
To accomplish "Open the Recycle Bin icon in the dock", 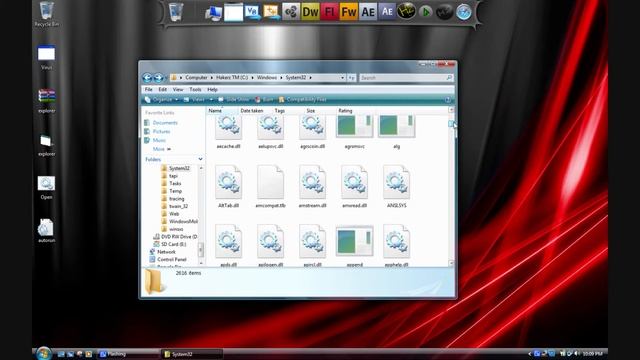I will [x=176, y=12].
